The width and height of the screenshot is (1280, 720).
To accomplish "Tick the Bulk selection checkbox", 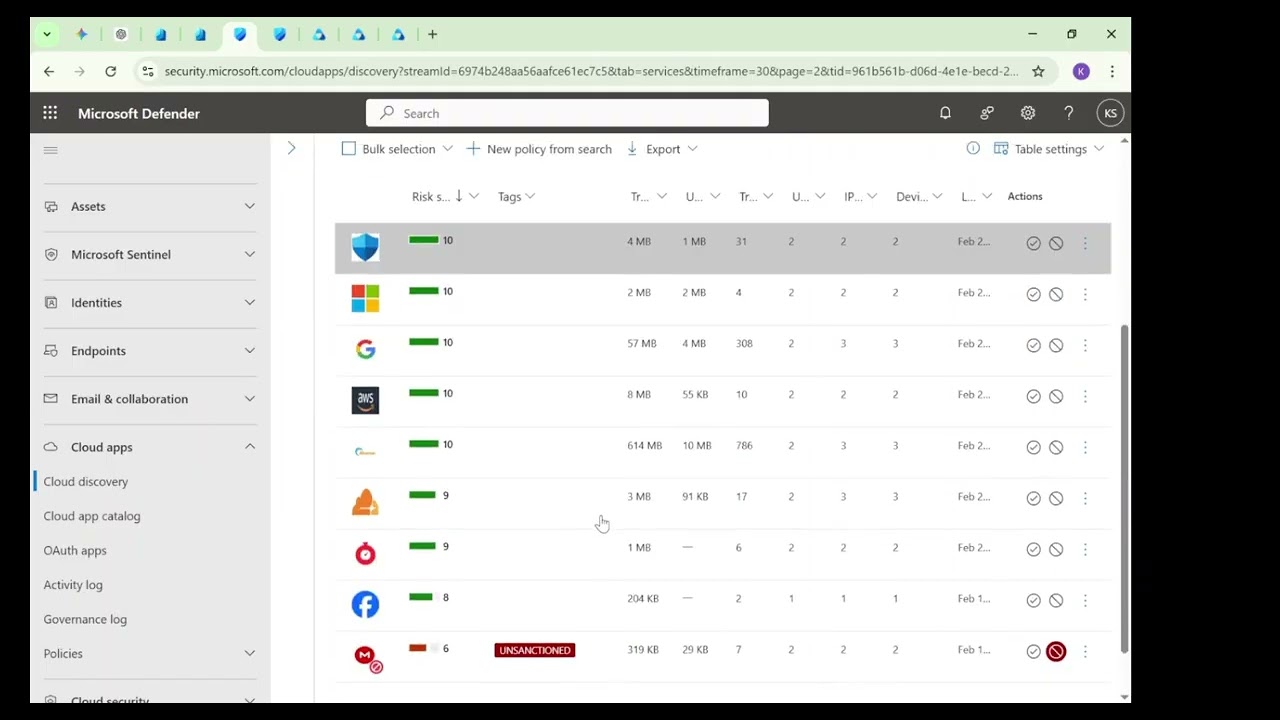I will [x=348, y=148].
